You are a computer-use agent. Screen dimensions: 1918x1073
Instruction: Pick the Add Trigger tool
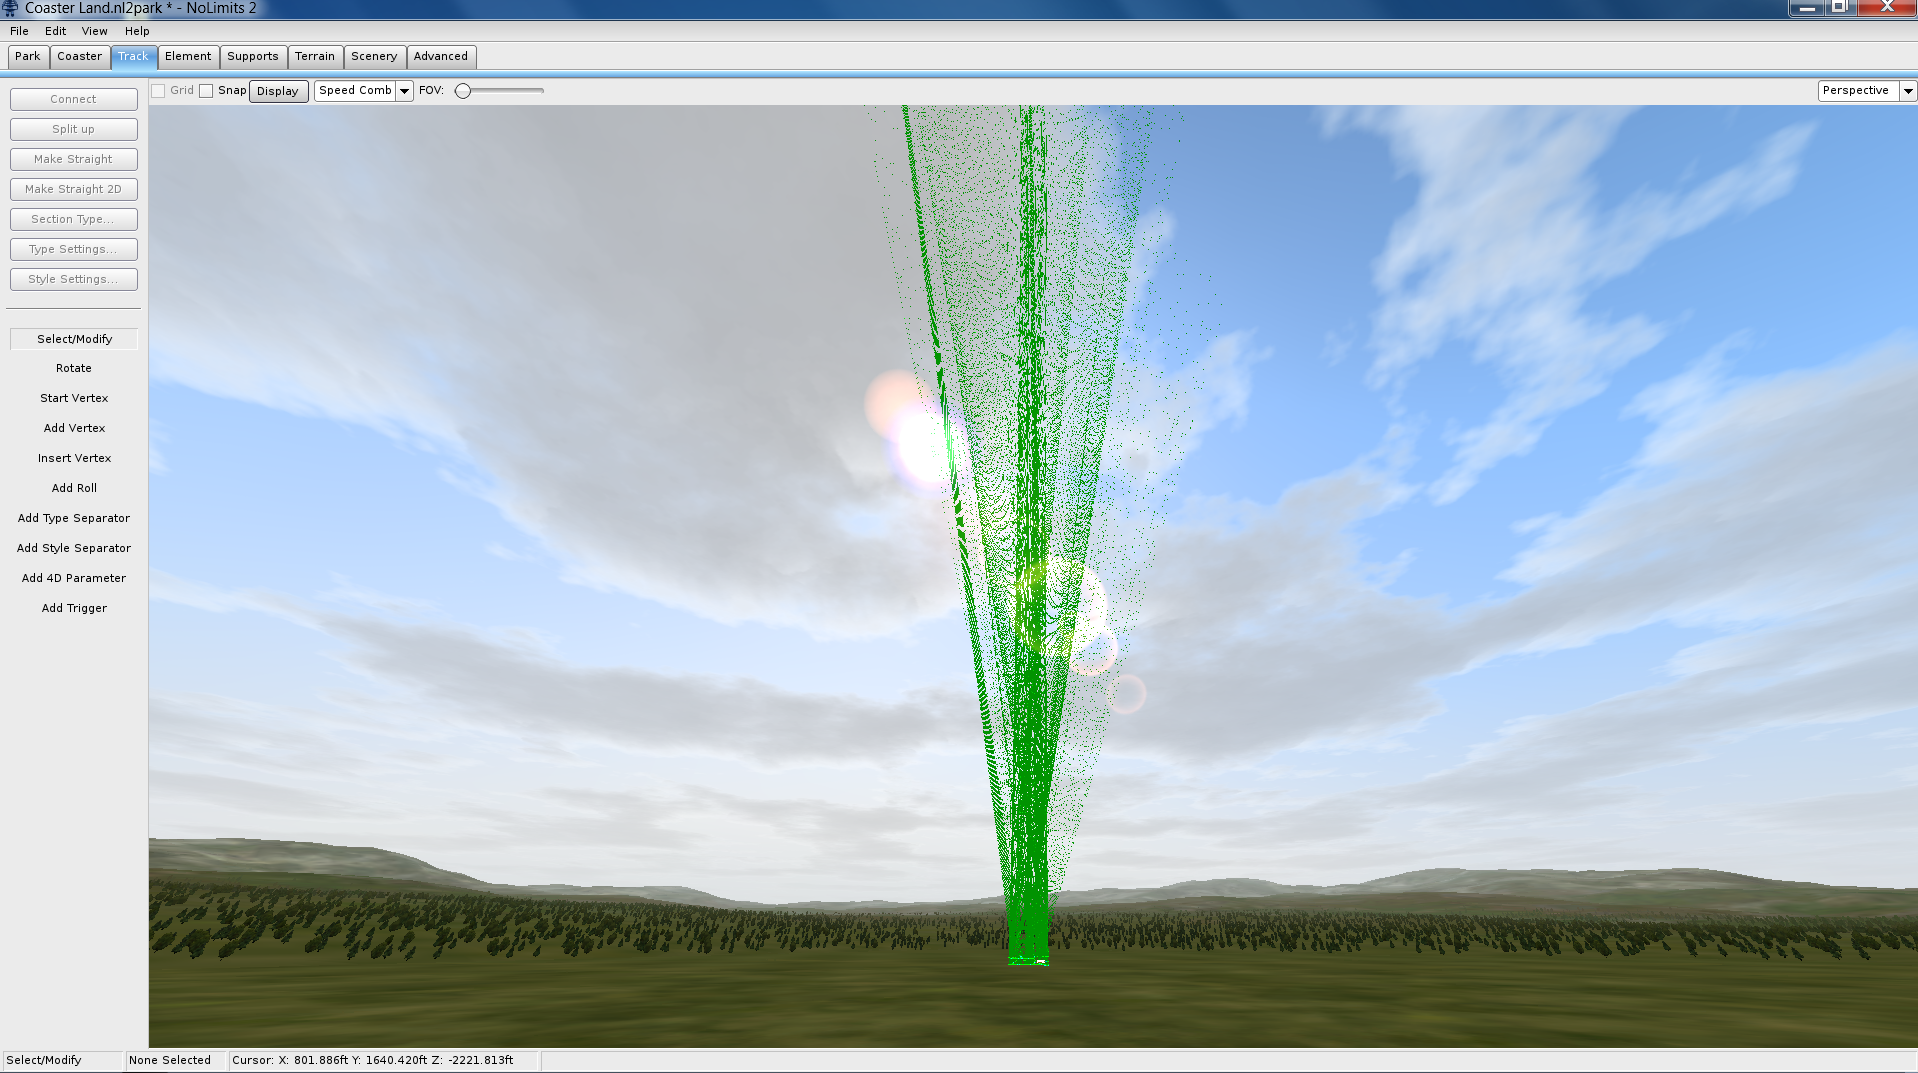click(x=74, y=608)
